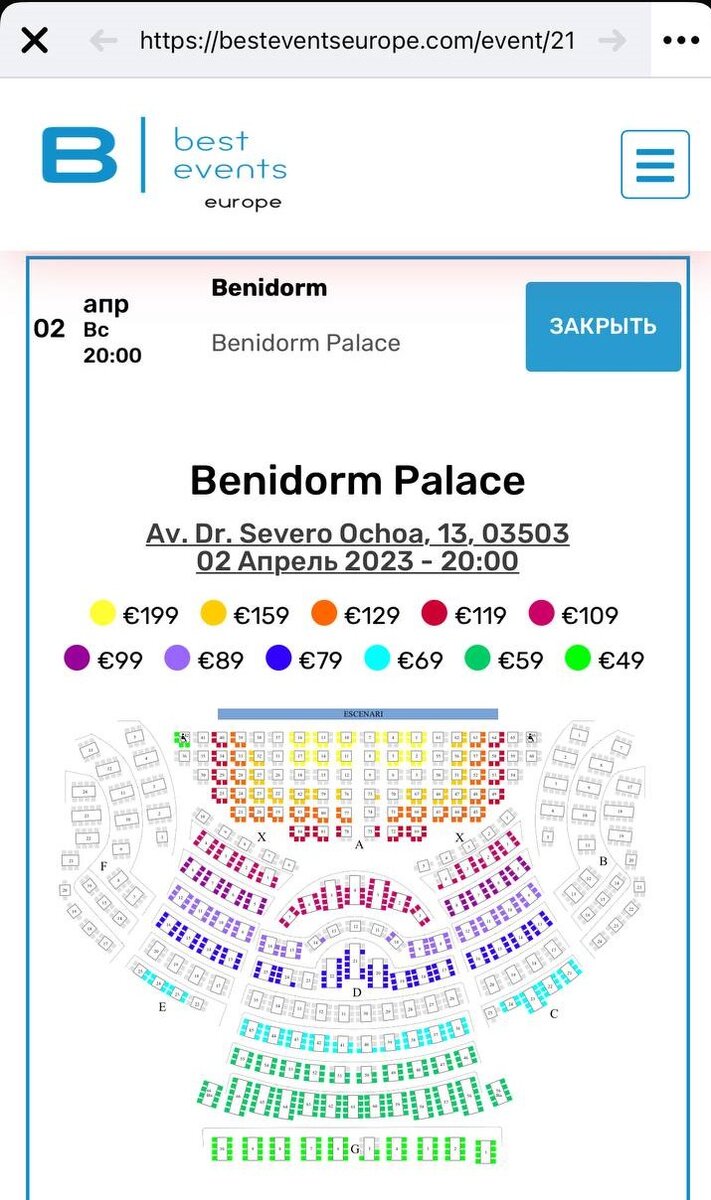The width and height of the screenshot is (711, 1200).
Task: Select the yellow €199 price swatch
Action: coord(102,614)
